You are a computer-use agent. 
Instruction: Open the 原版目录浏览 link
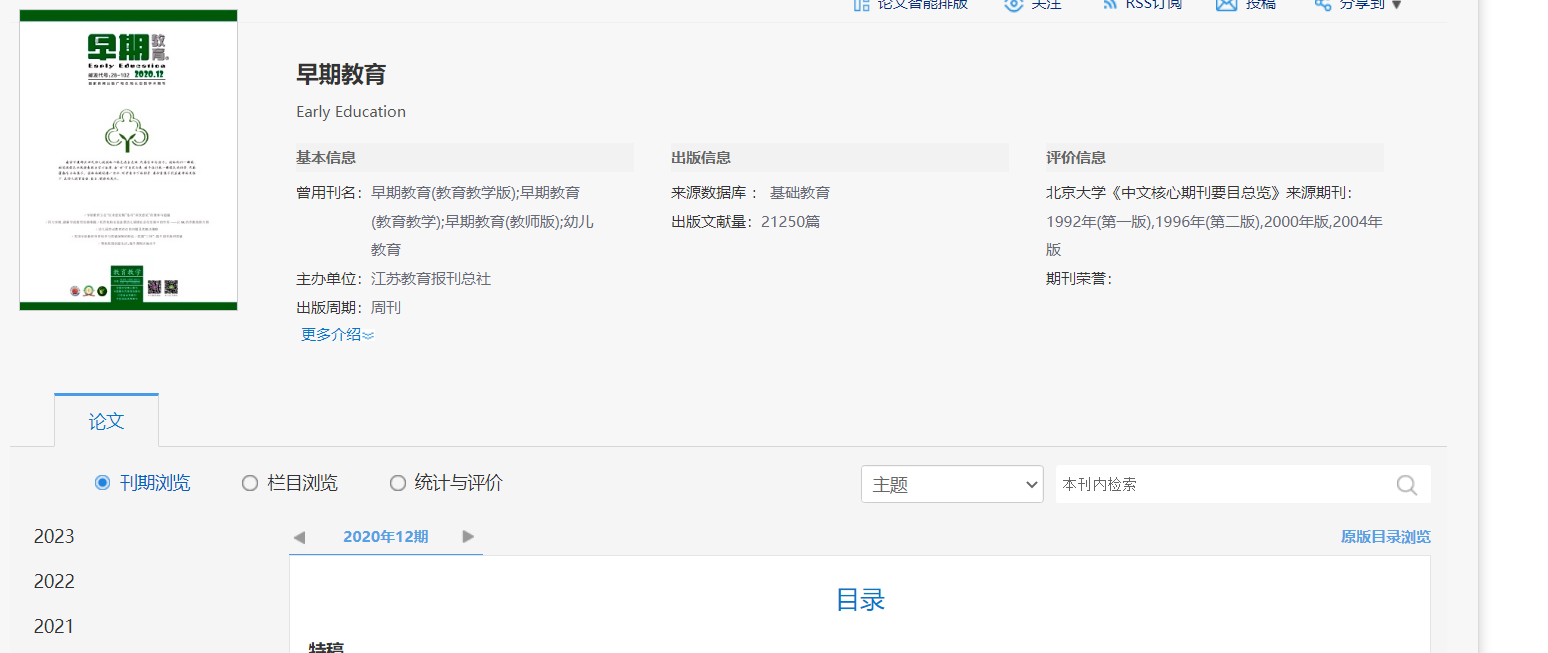coord(1385,537)
